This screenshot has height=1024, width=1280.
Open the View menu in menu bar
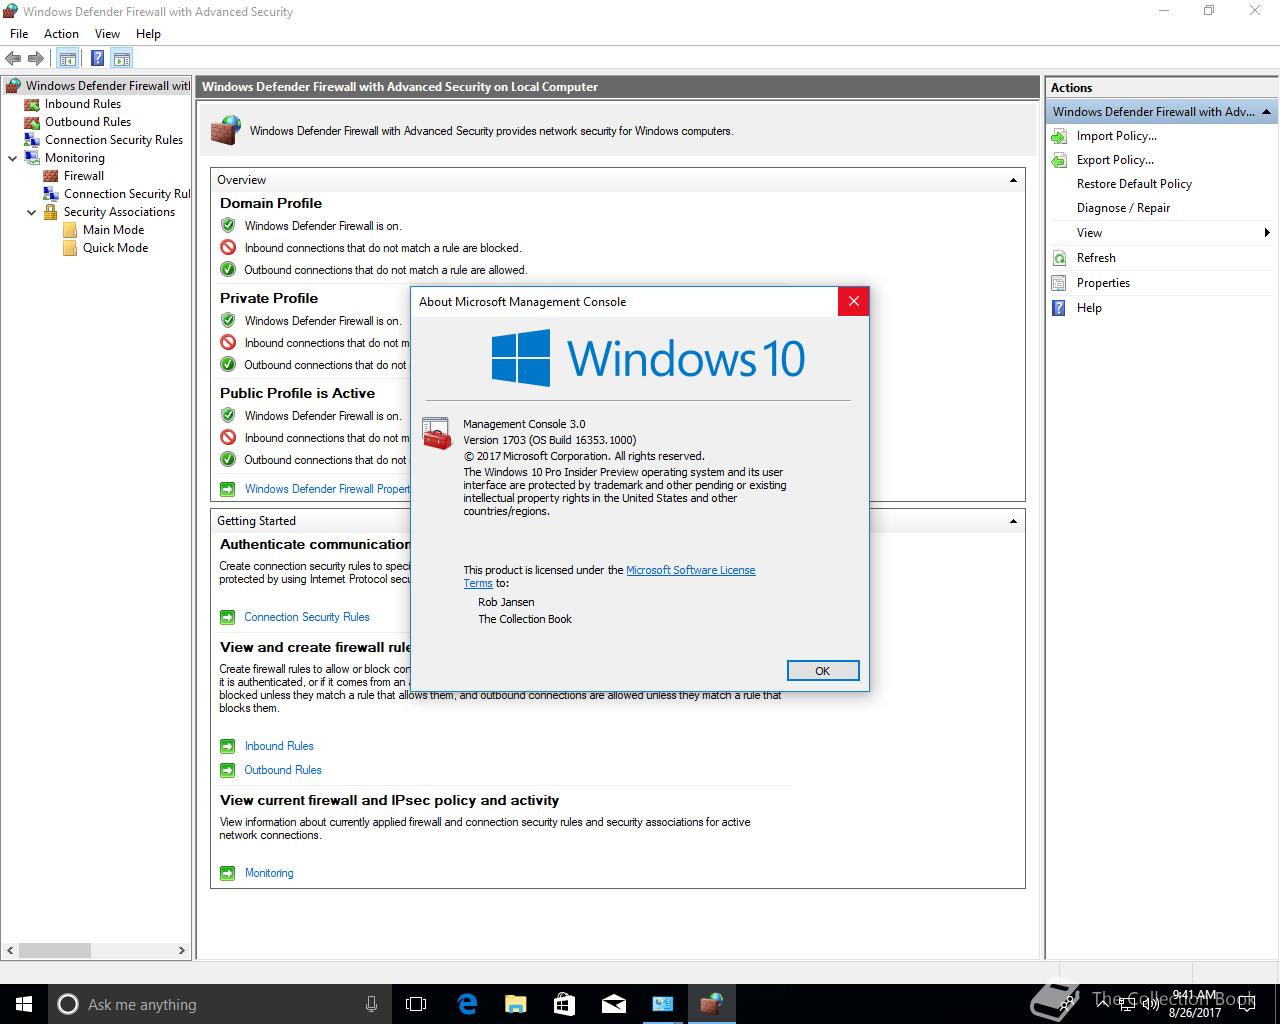pos(107,34)
